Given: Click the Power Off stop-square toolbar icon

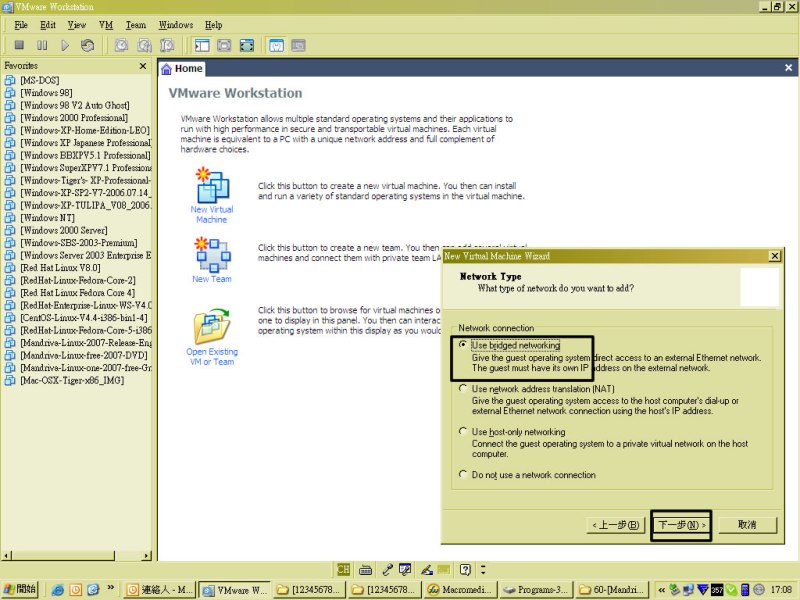Looking at the screenshot, I should point(19,45).
